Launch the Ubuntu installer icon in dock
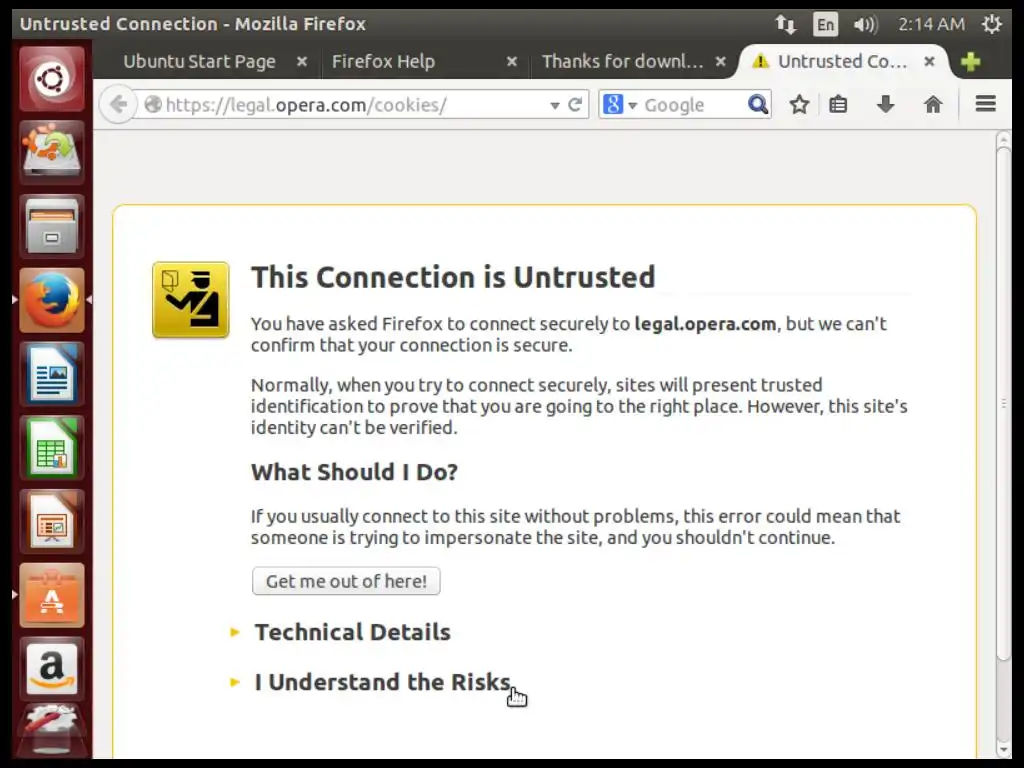Viewport: 1024px width, 768px height. tap(52, 152)
